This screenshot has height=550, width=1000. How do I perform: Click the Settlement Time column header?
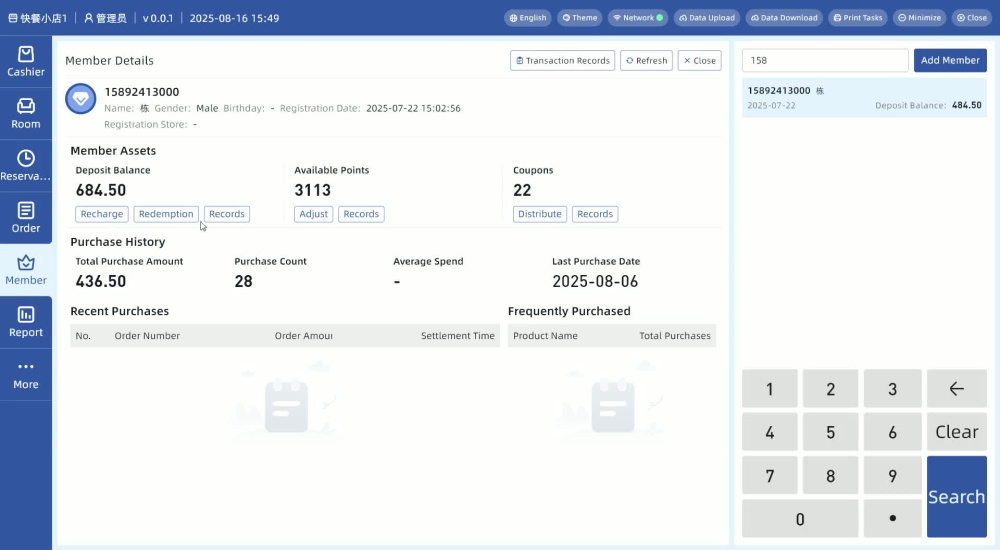(457, 336)
